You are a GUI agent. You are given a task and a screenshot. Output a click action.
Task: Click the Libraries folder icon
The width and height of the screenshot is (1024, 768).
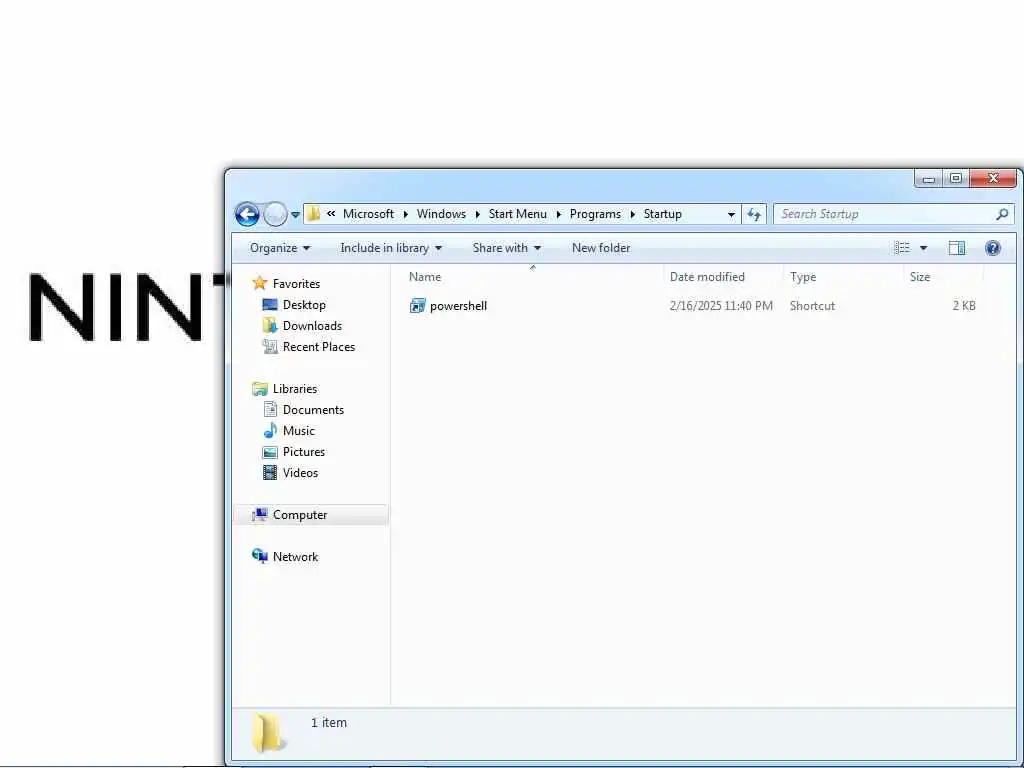click(x=260, y=389)
